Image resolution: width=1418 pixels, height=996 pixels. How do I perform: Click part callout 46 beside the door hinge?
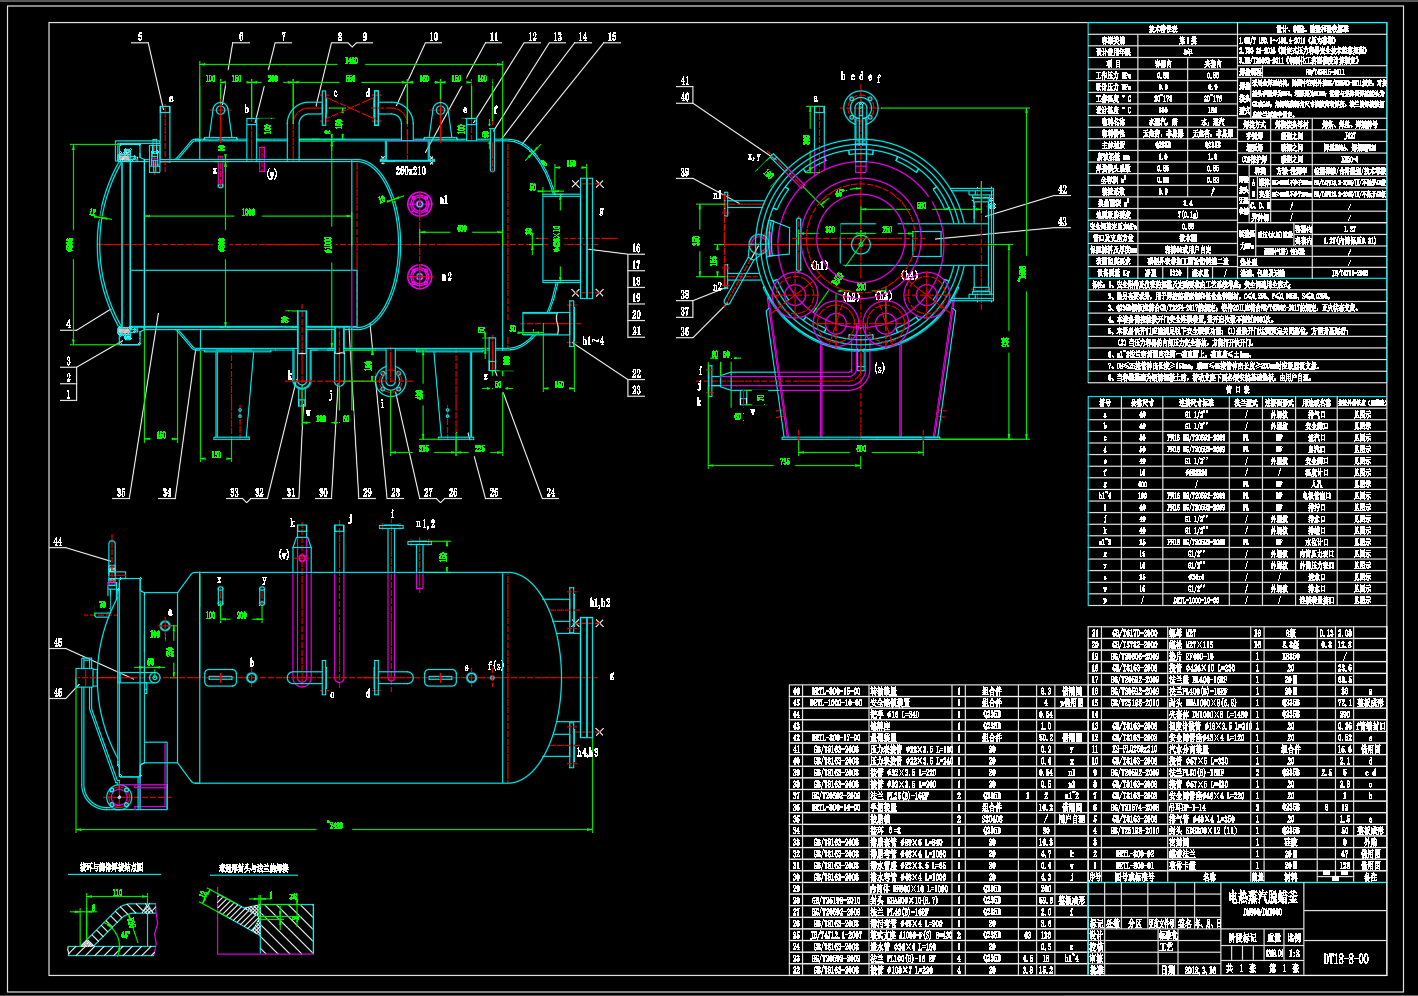pyautogui.click(x=57, y=692)
